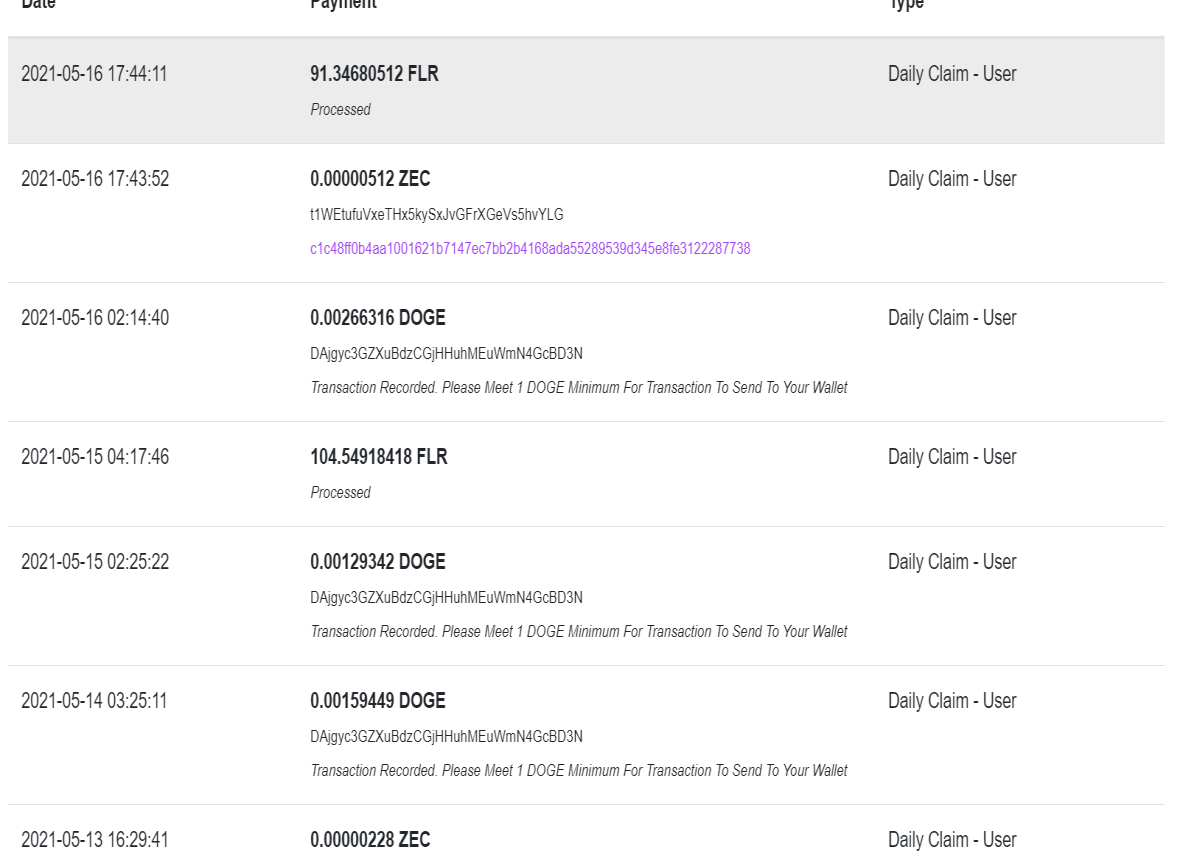Select the 0.00266316 DOGE payment amount
Screen dimensions: 1200x863
click(x=378, y=318)
